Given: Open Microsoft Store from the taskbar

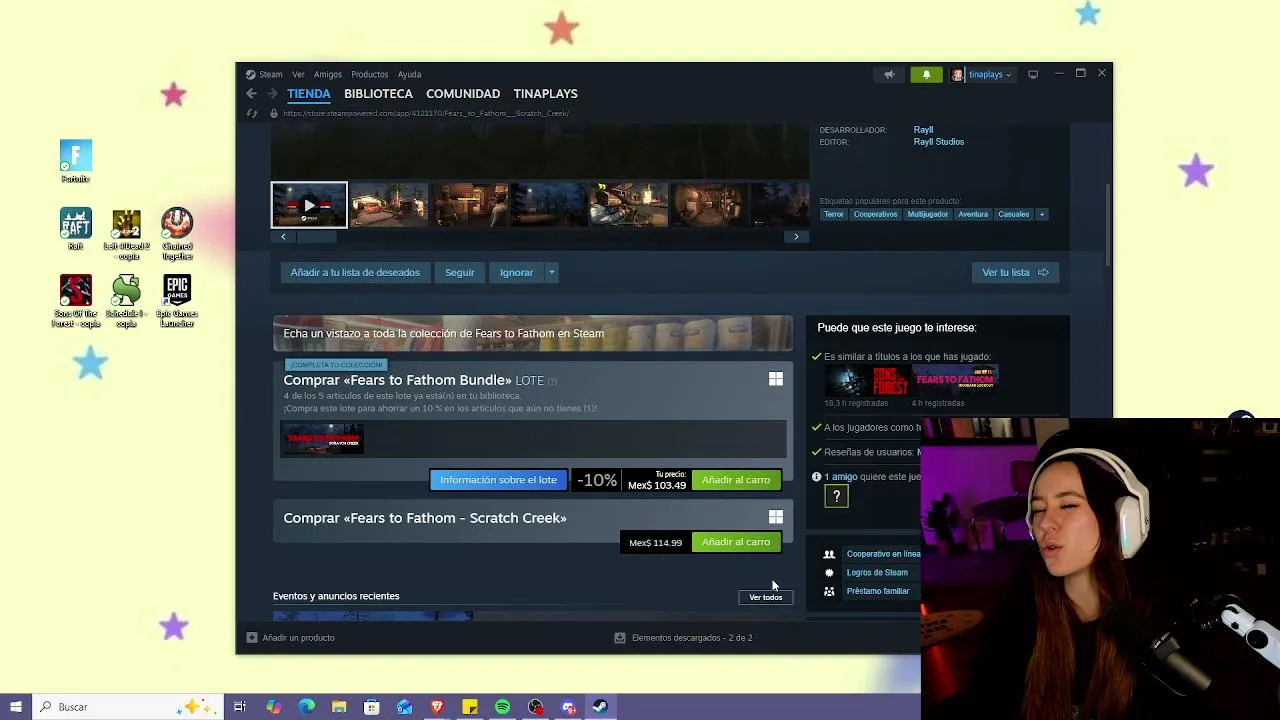Looking at the screenshot, I should pyautogui.click(x=372, y=707).
